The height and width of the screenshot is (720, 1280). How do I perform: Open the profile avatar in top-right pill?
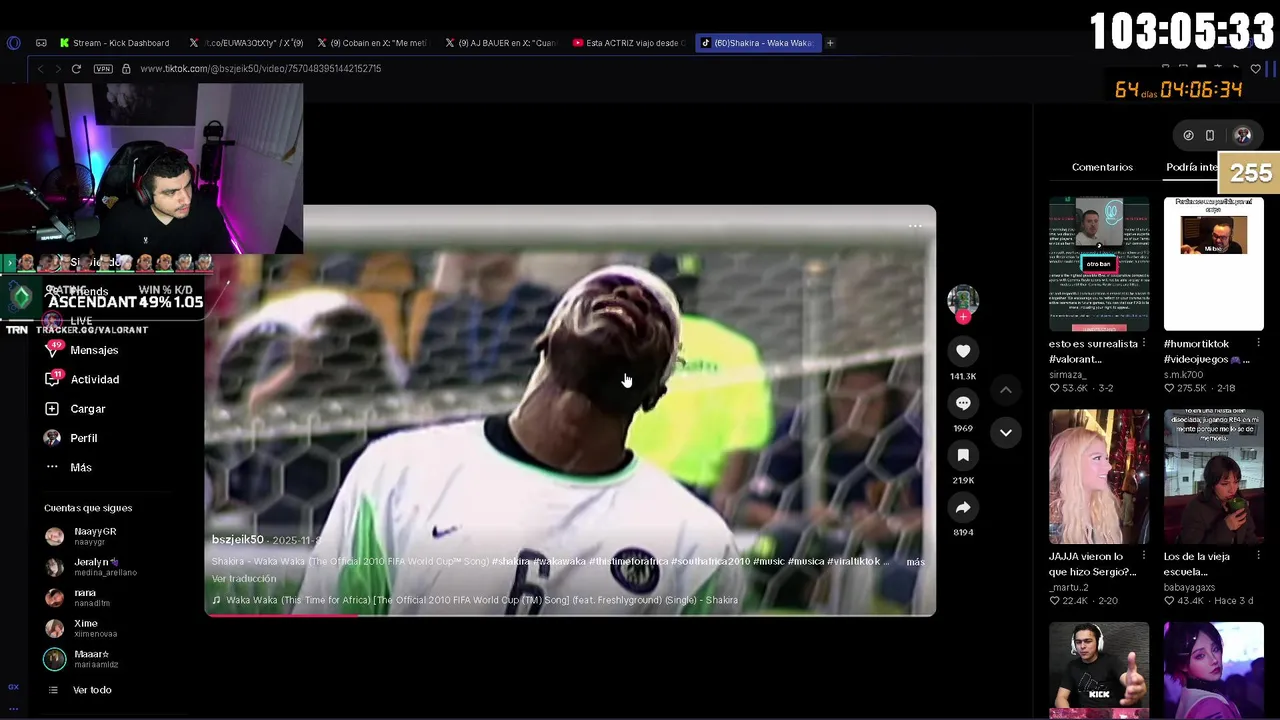point(1243,135)
